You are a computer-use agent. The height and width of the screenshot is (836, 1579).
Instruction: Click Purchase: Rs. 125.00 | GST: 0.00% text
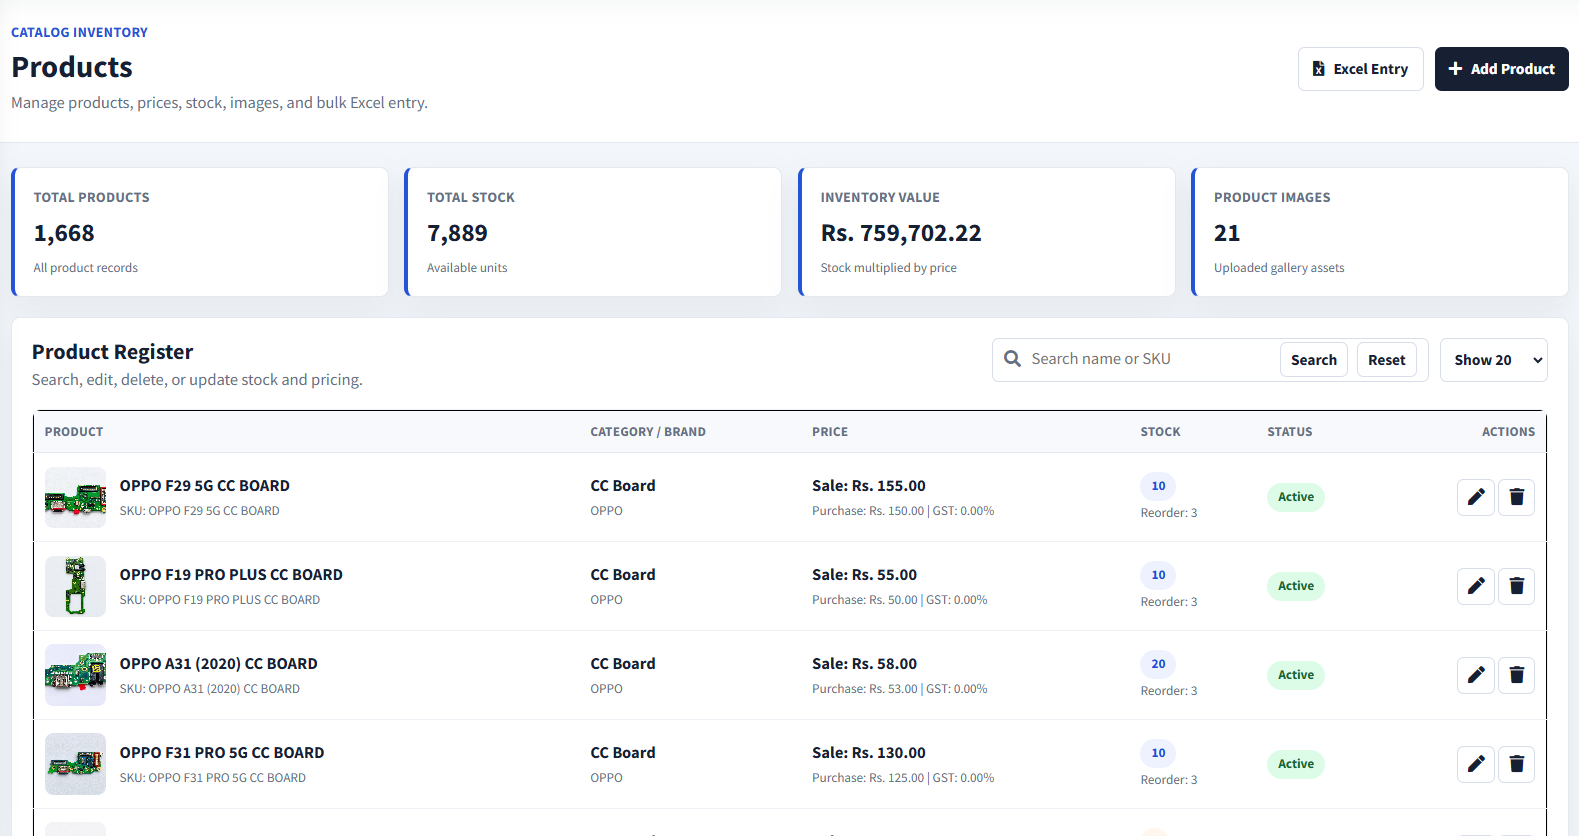pyautogui.click(x=903, y=778)
